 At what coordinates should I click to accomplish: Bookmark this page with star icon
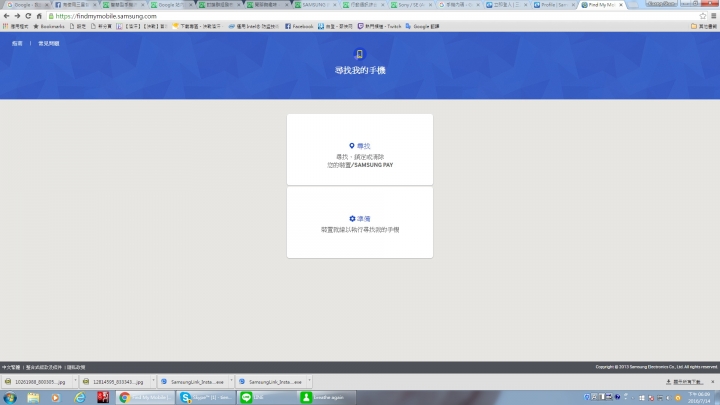pyautogui.click(x=703, y=16)
